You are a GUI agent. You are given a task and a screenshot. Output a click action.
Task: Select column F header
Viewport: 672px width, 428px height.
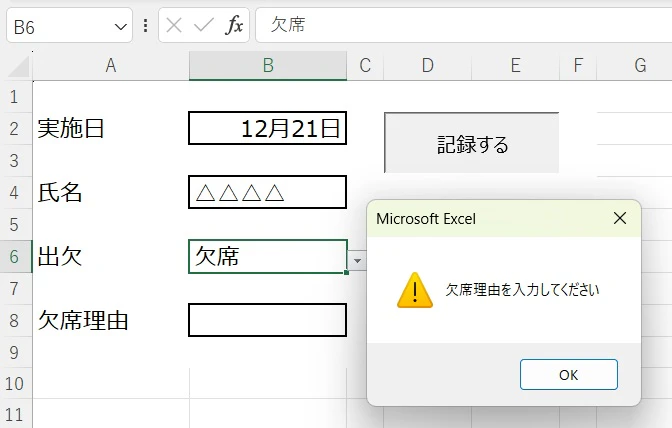[x=578, y=66]
